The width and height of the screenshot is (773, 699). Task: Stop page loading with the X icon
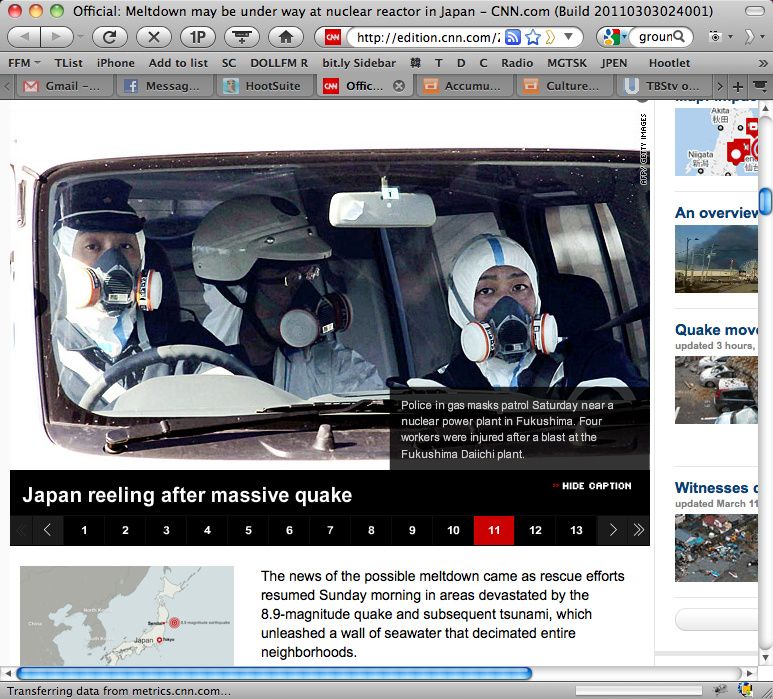point(153,37)
